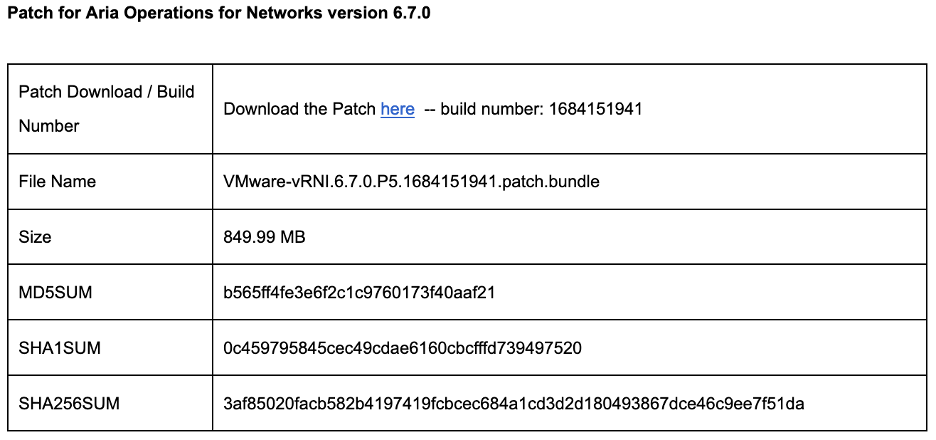Screen dimensions: 936x440
Task: Select the "Patch Download / Build" label line
Action: pos(107,92)
